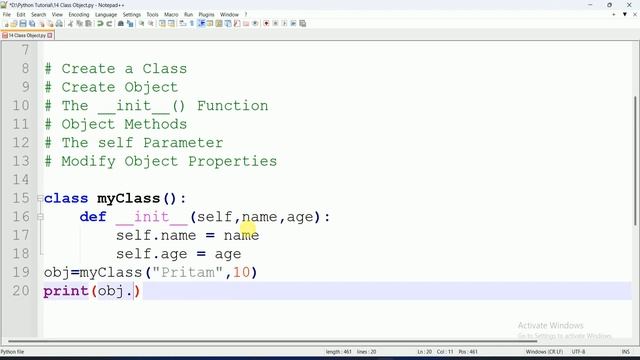Click the Close All toolbar icon
This screenshot has width=640, height=360.
click(50, 24)
